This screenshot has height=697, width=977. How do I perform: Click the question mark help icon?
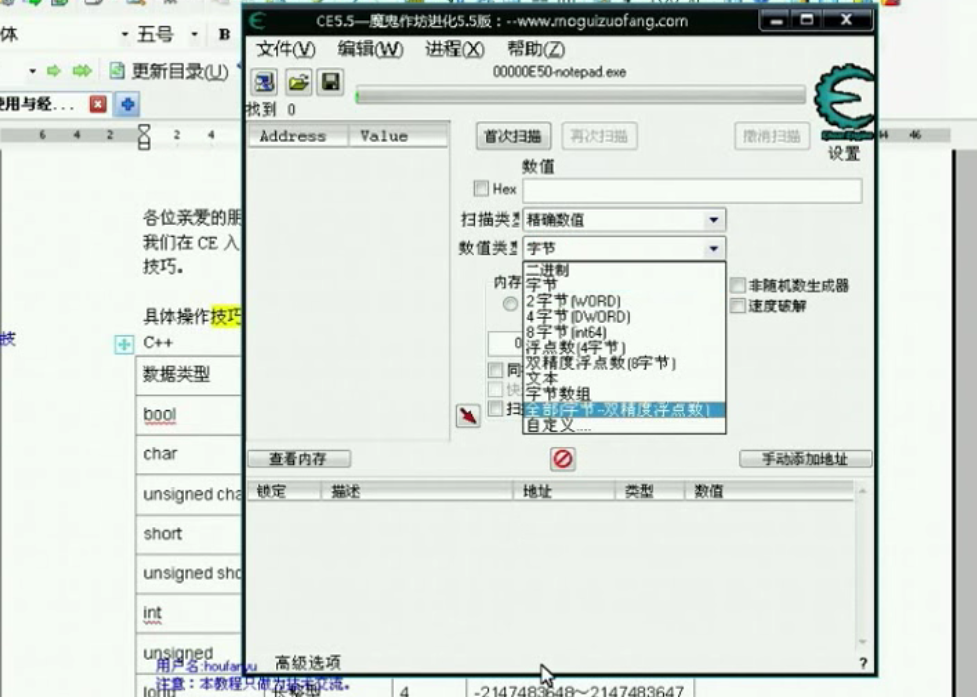click(x=863, y=663)
